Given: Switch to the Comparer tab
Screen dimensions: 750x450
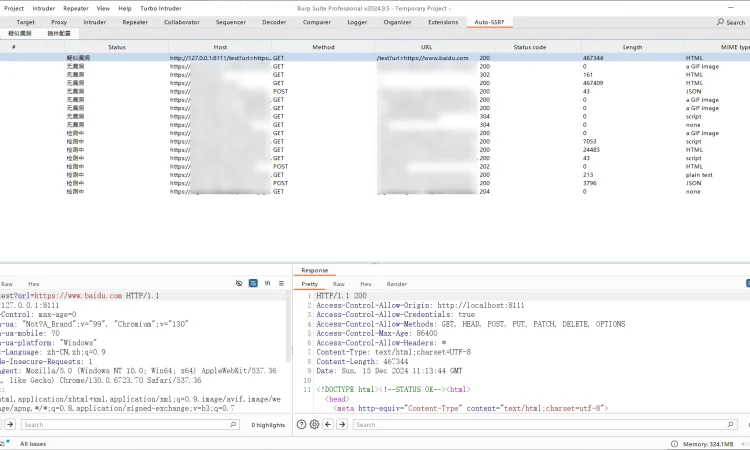Looking at the screenshot, I should [x=317, y=22].
